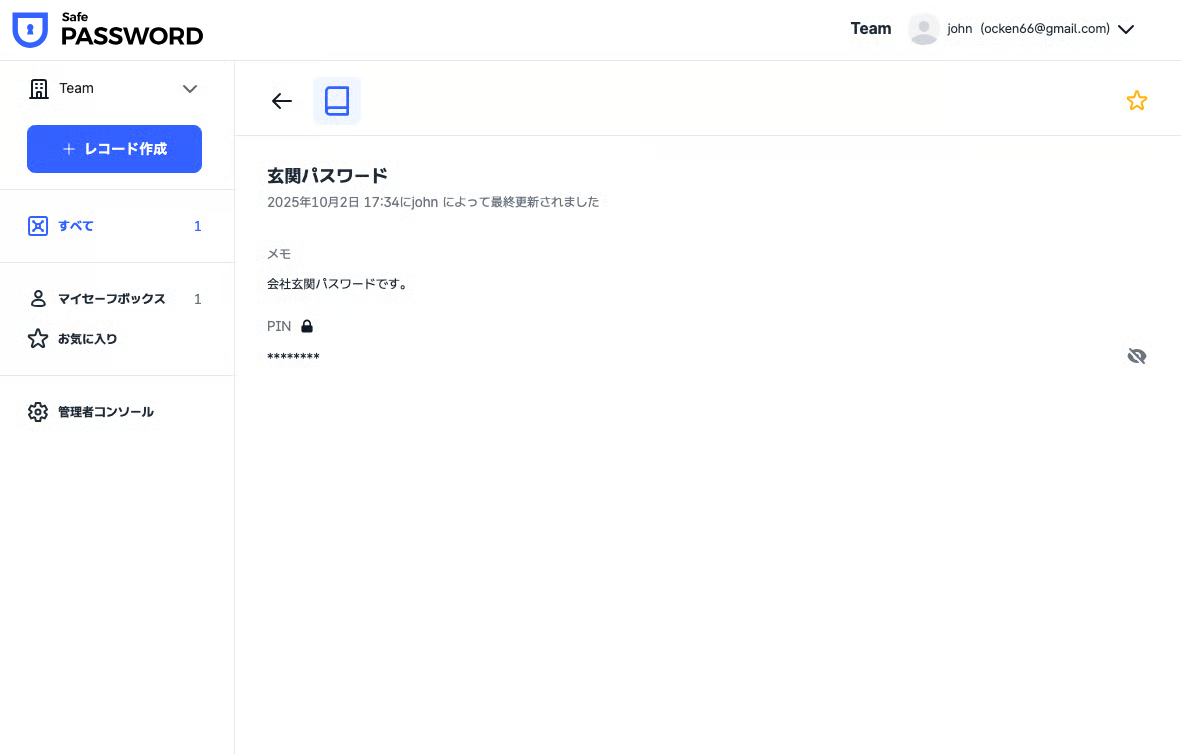Click the lock icon beside PIN

[x=307, y=326]
